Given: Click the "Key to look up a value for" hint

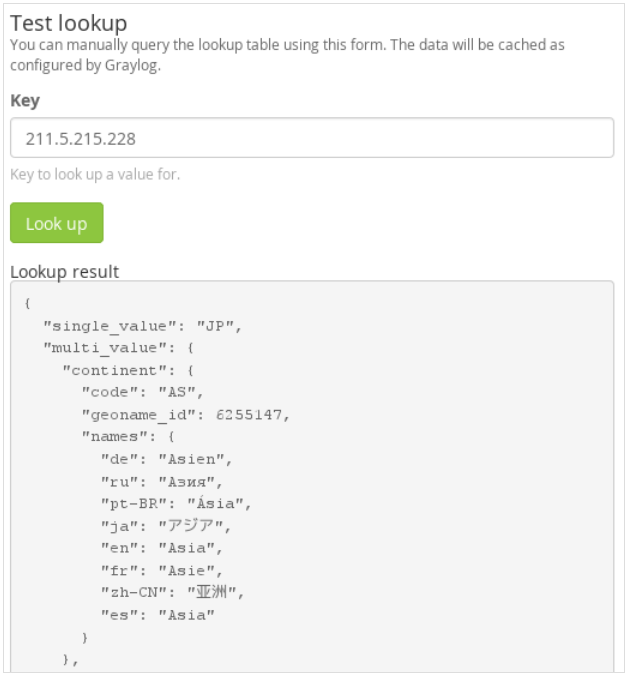Looking at the screenshot, I should (95, 175).
